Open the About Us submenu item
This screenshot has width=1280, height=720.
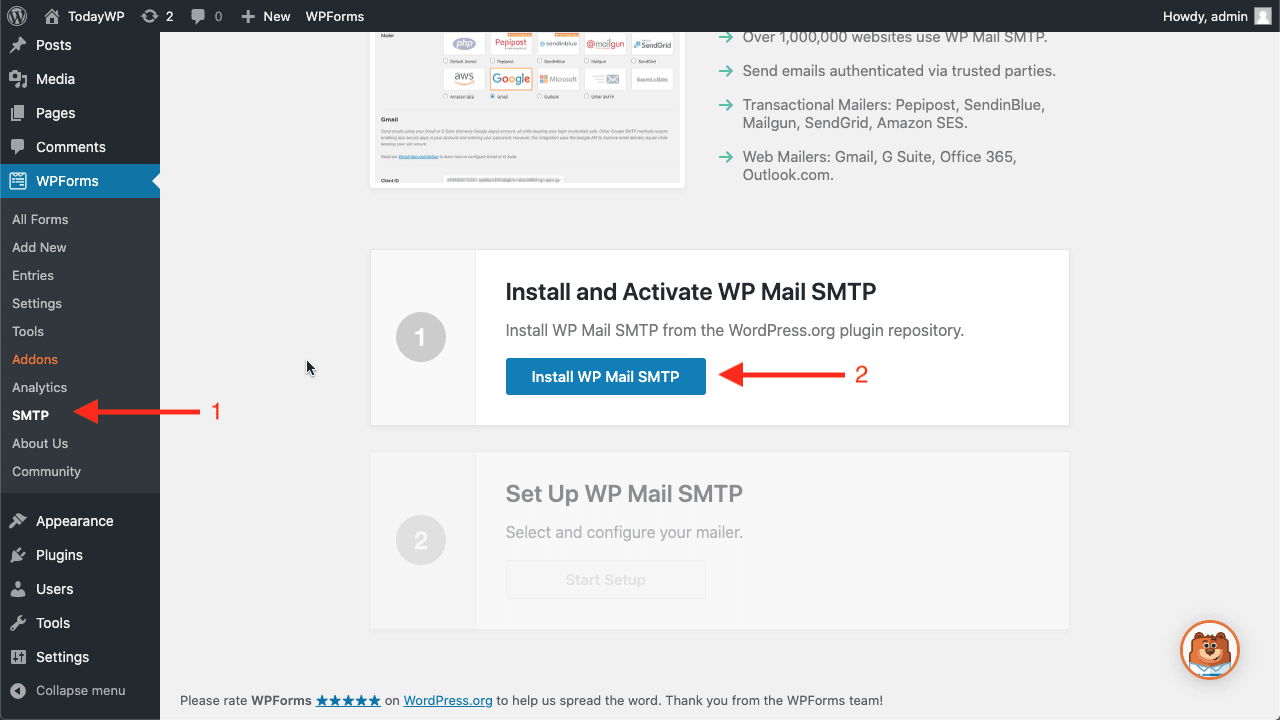(x=40, y=443)
